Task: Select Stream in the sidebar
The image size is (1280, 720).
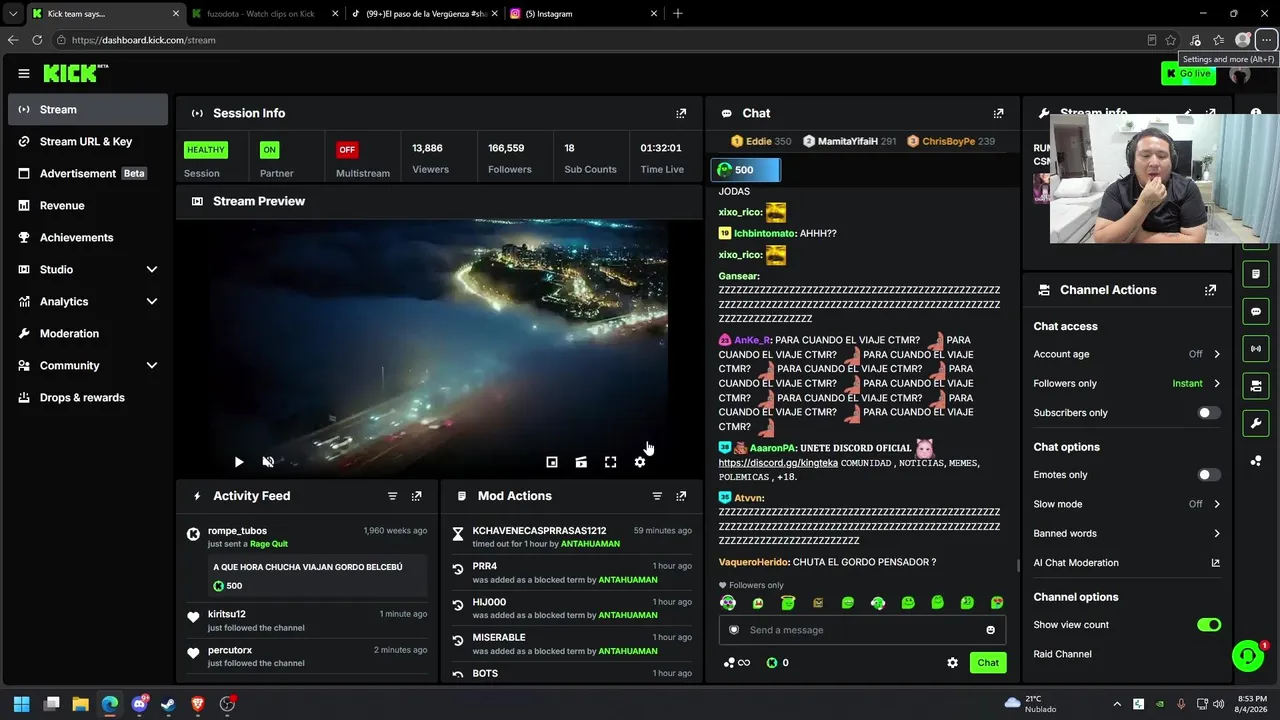Action: pyautogui.click(x=88, y=110)
